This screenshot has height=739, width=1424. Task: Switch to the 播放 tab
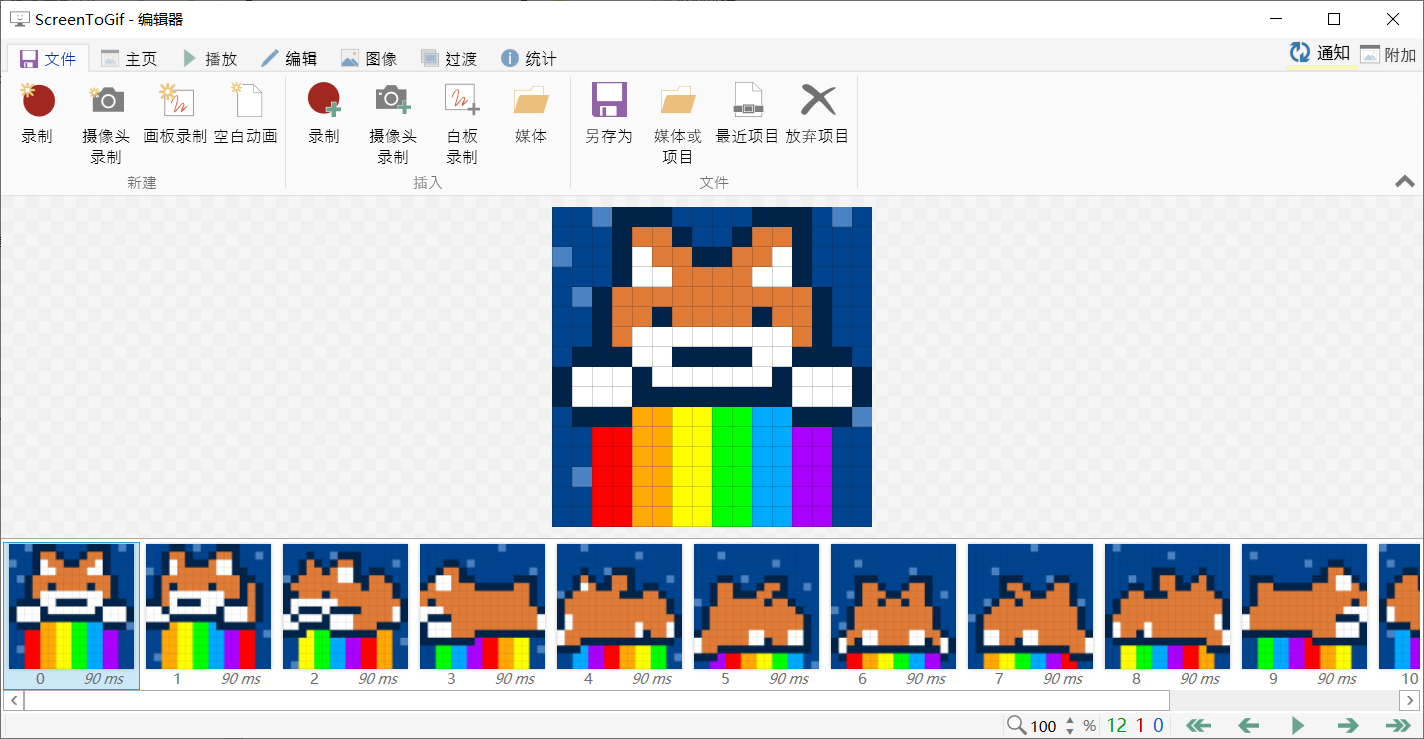coord(209,59)
